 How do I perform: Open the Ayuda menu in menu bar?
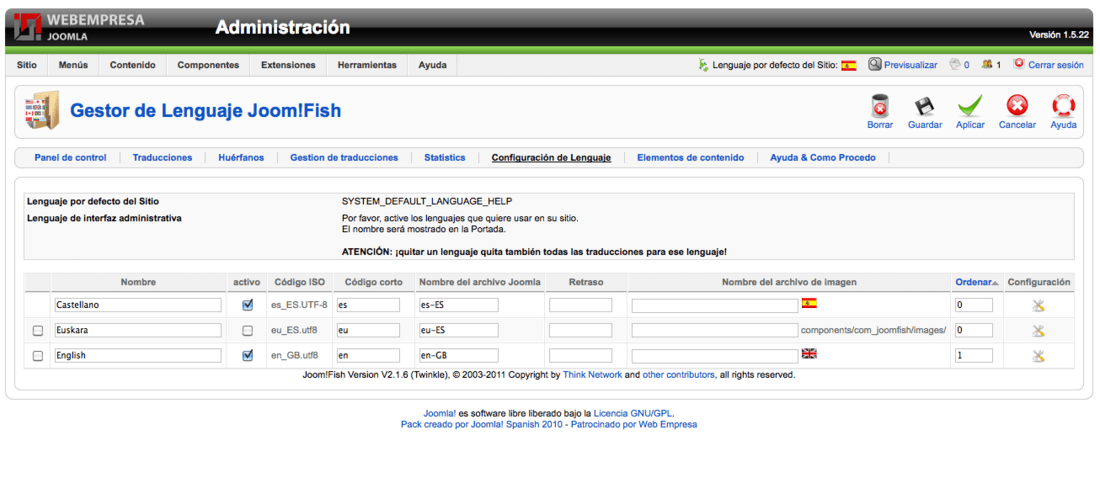click(432, 65)
